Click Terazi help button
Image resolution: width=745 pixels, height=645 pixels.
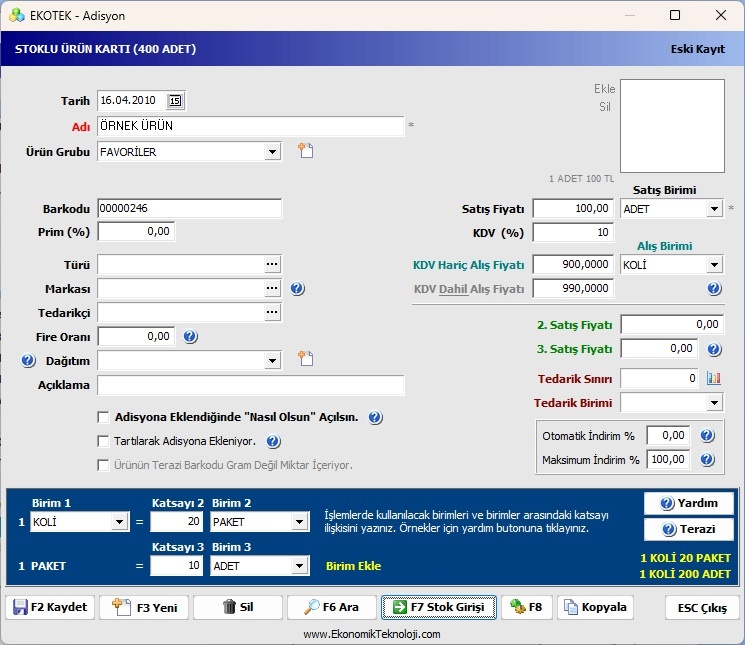point(688,529)
